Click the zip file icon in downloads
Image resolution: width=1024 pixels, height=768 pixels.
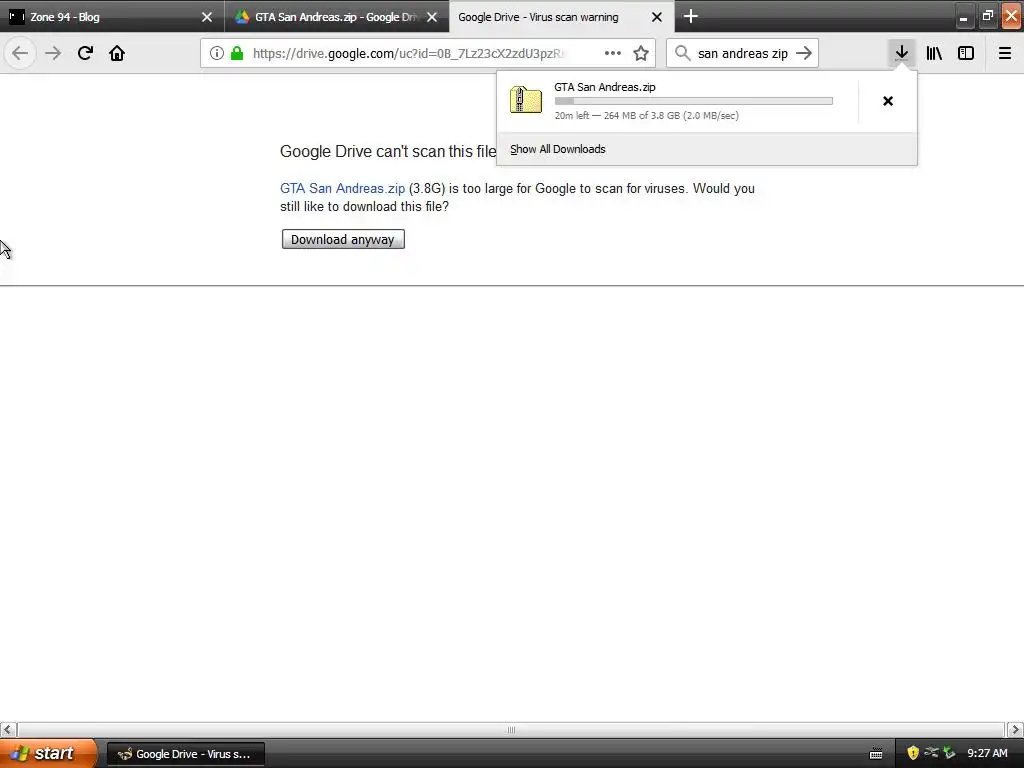pos(526,101)
